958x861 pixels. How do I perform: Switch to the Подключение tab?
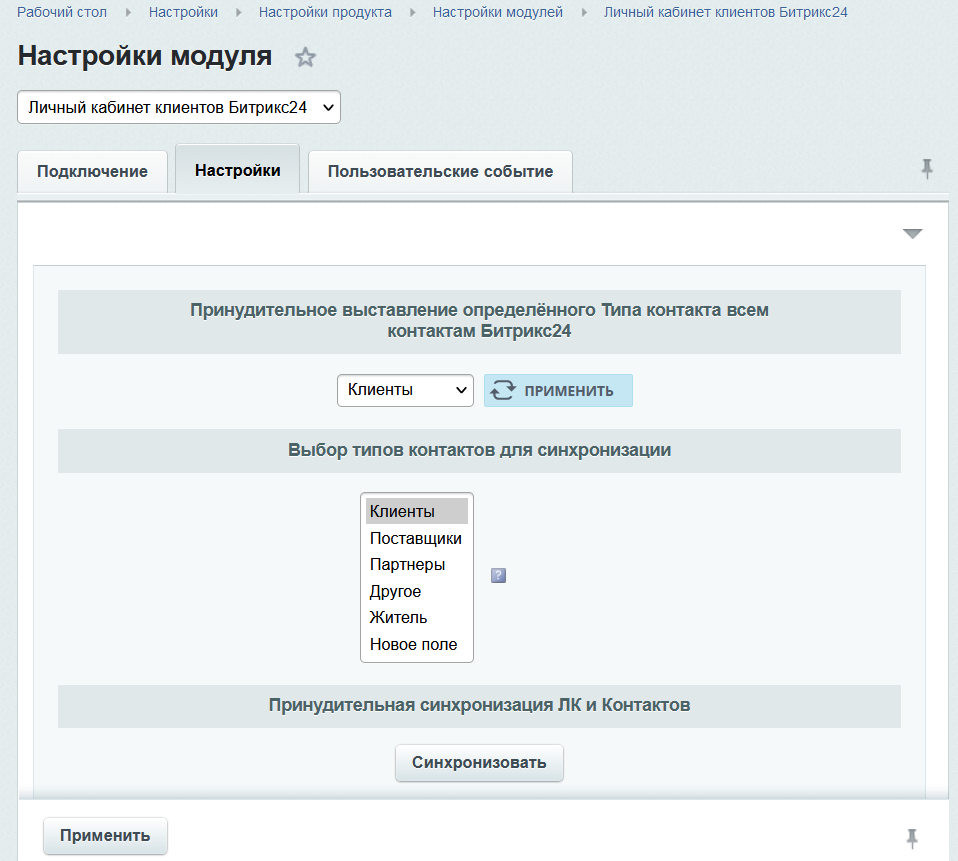(92, 171)
